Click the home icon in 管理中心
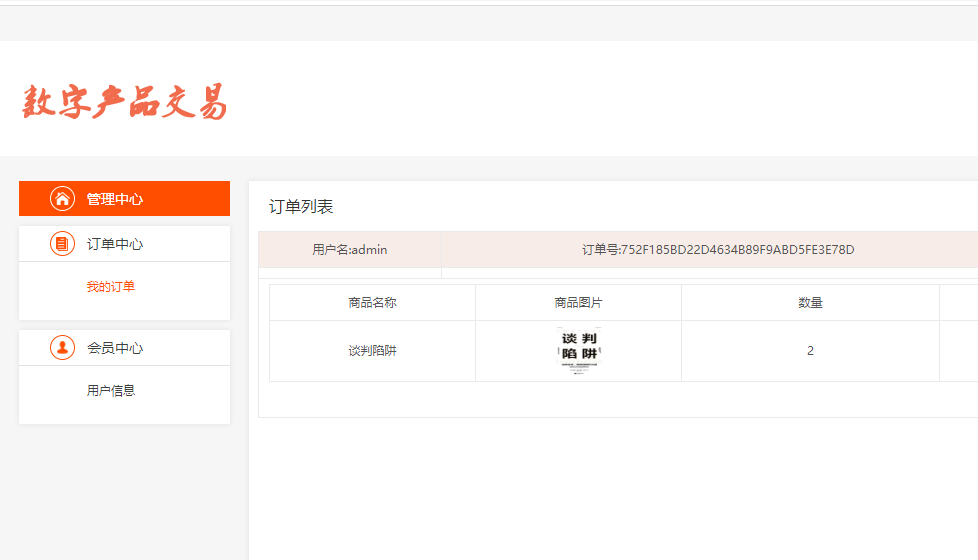 click(62, 199)
